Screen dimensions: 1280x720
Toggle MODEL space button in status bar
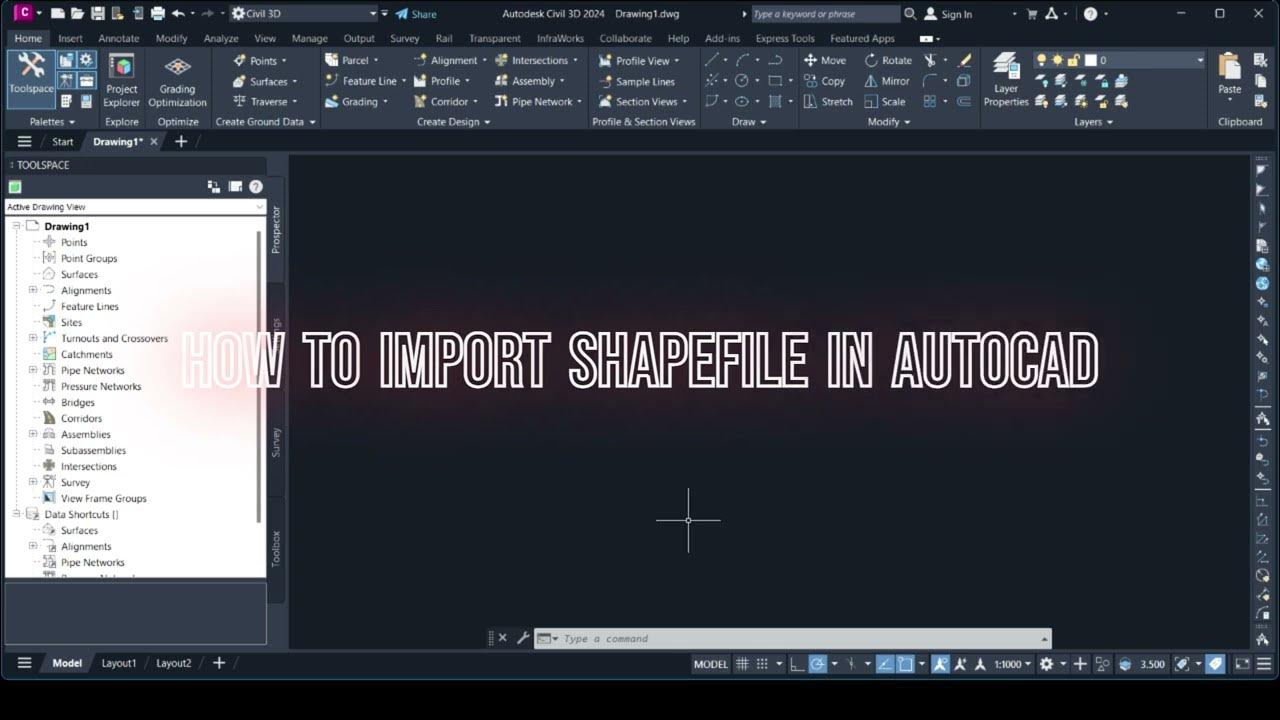pos(711,663)
